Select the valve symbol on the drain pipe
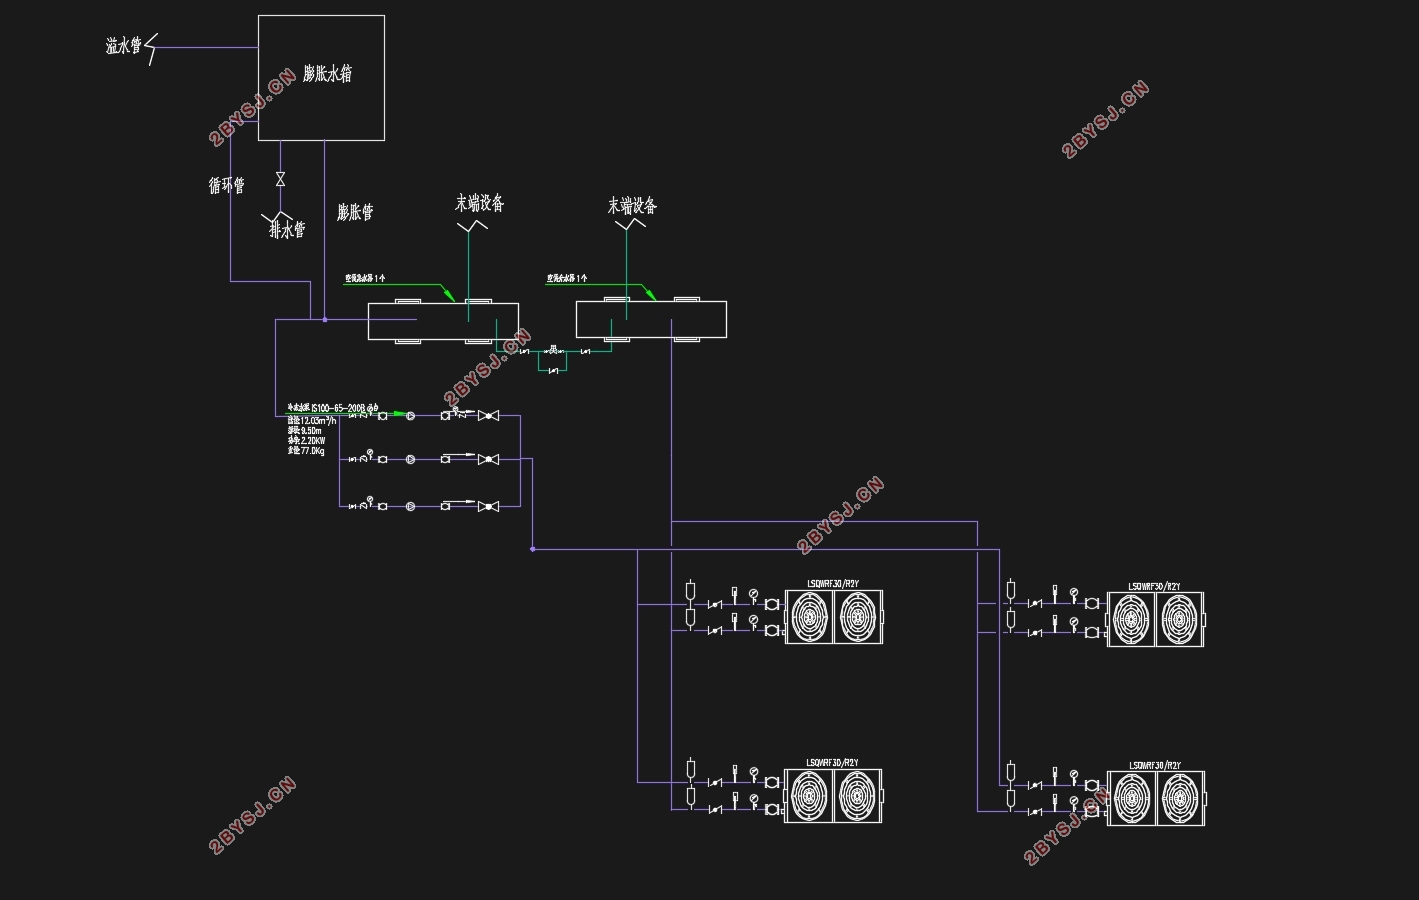 coord(280,179)
